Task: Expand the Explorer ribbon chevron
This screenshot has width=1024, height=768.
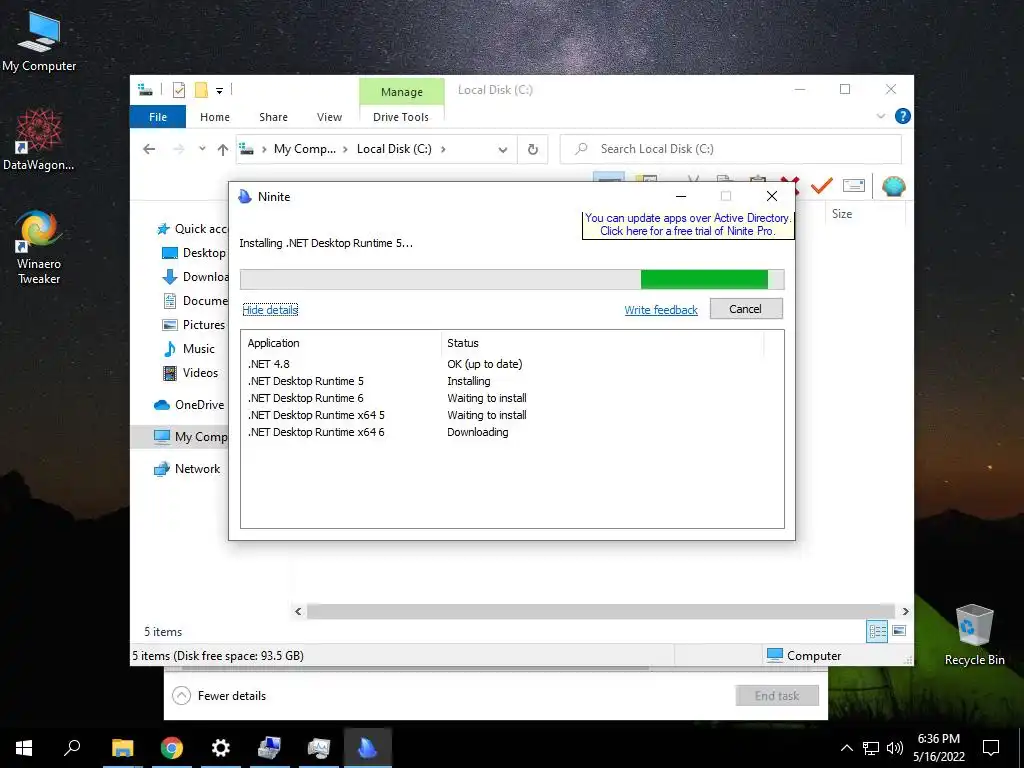Action: tap(880, 116)
